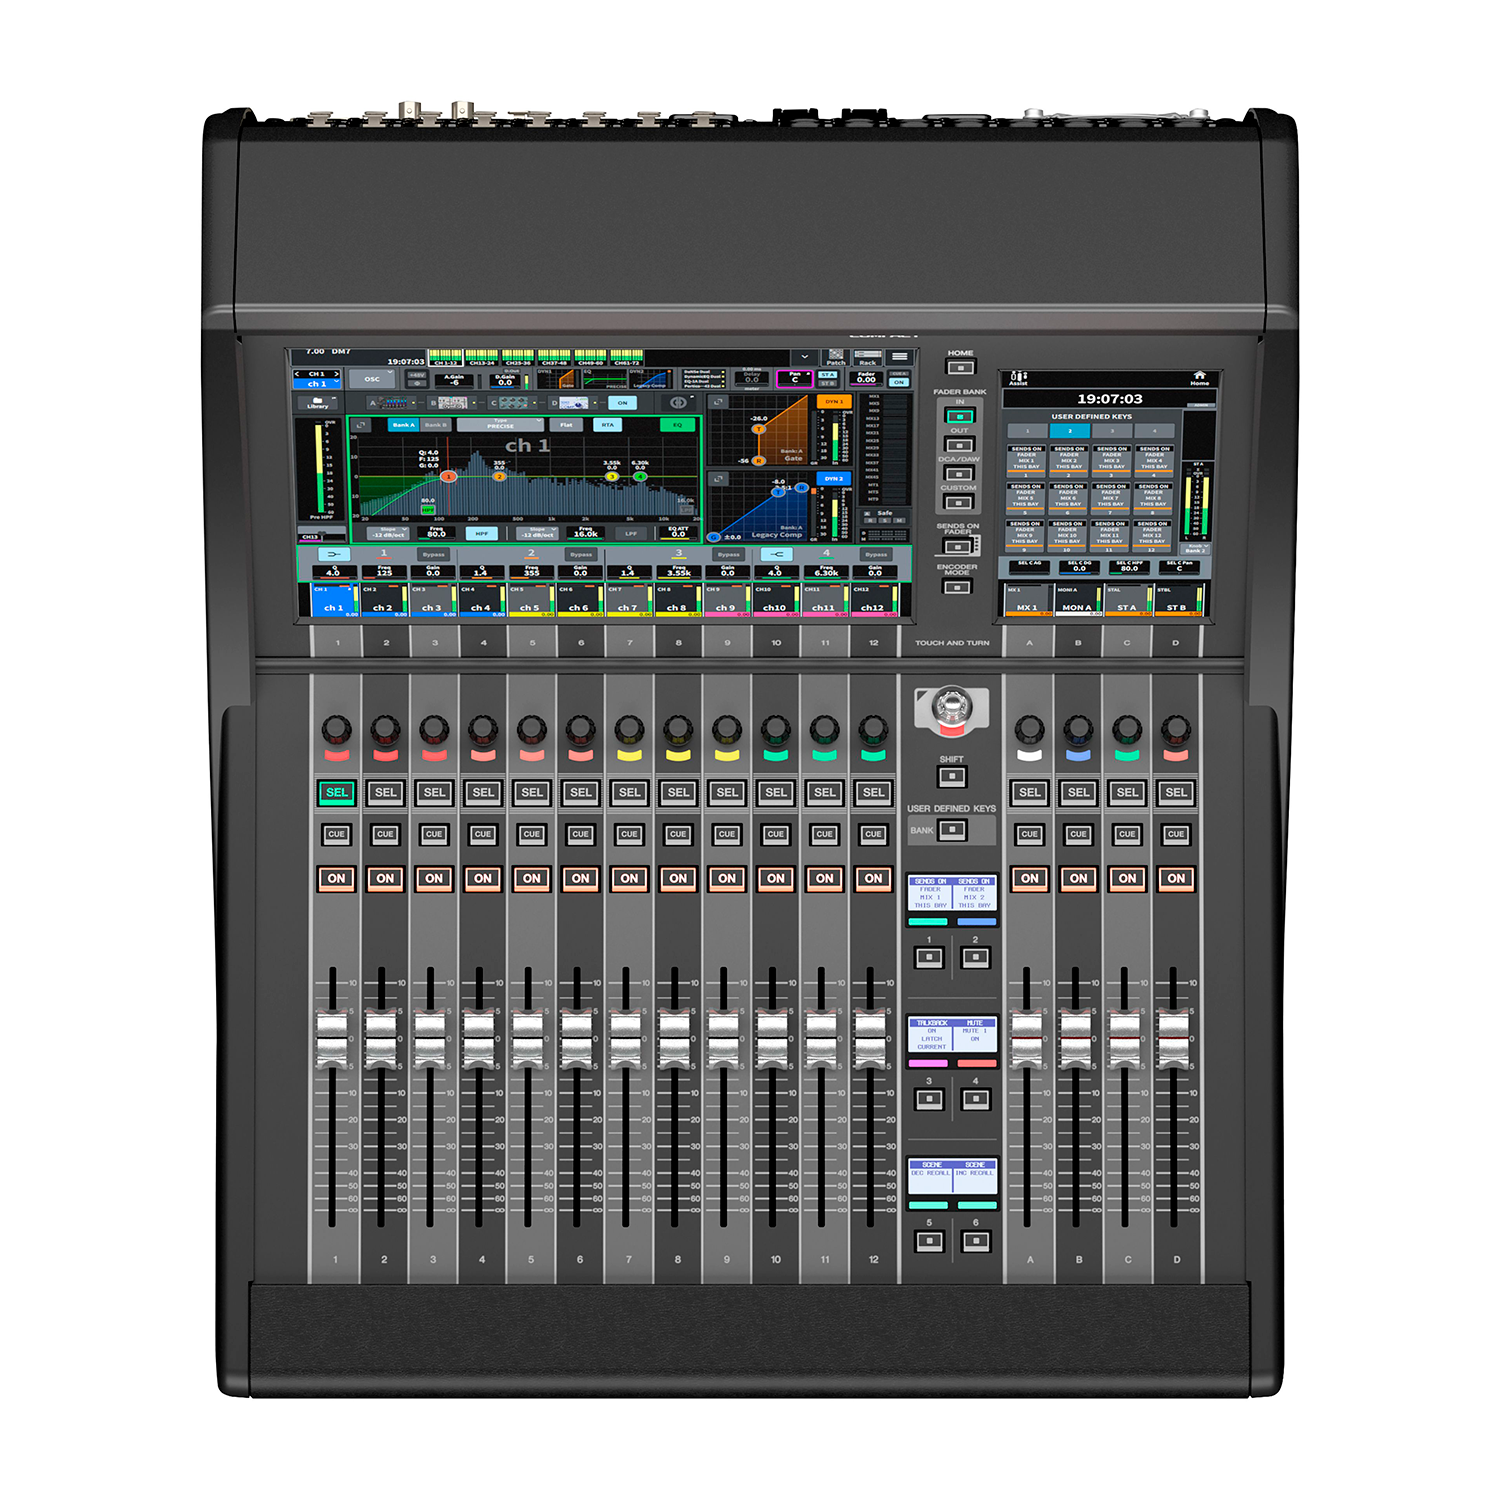Toggle the EQ on button
This screenshot has height=1500, width=1500.
(x=677, y=425)
